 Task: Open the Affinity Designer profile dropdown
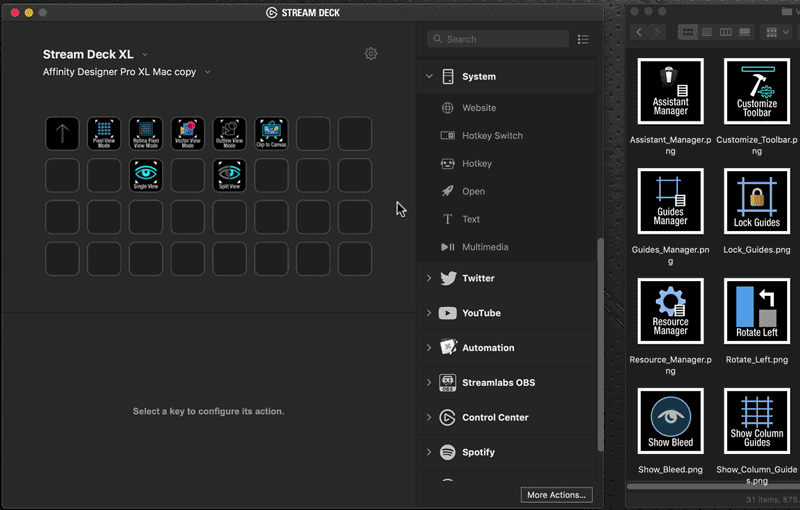pos(208,72)
